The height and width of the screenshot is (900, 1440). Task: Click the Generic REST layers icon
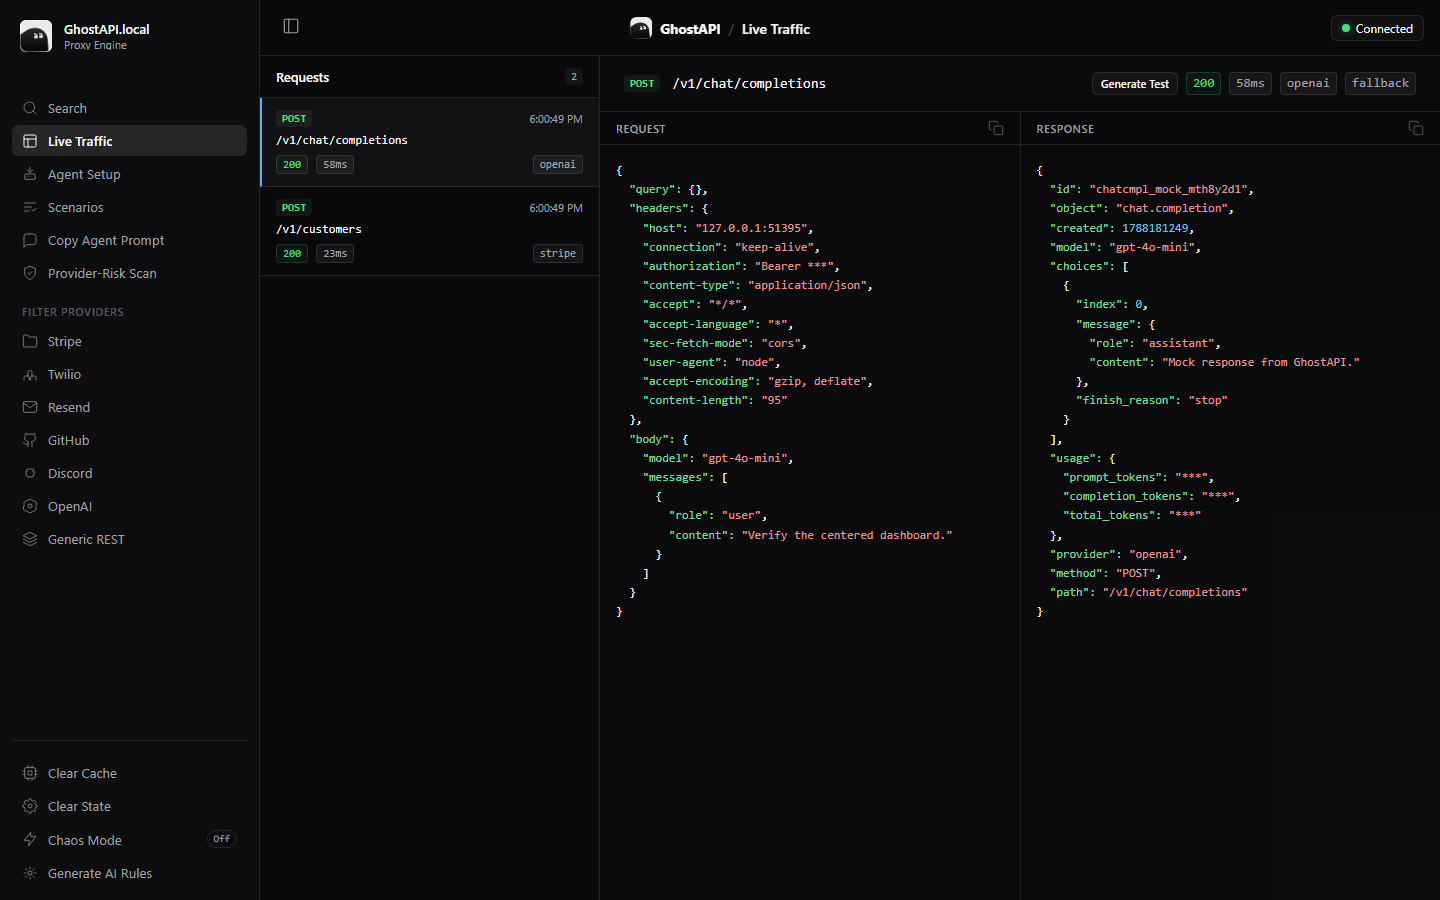[x=30, y=539]
